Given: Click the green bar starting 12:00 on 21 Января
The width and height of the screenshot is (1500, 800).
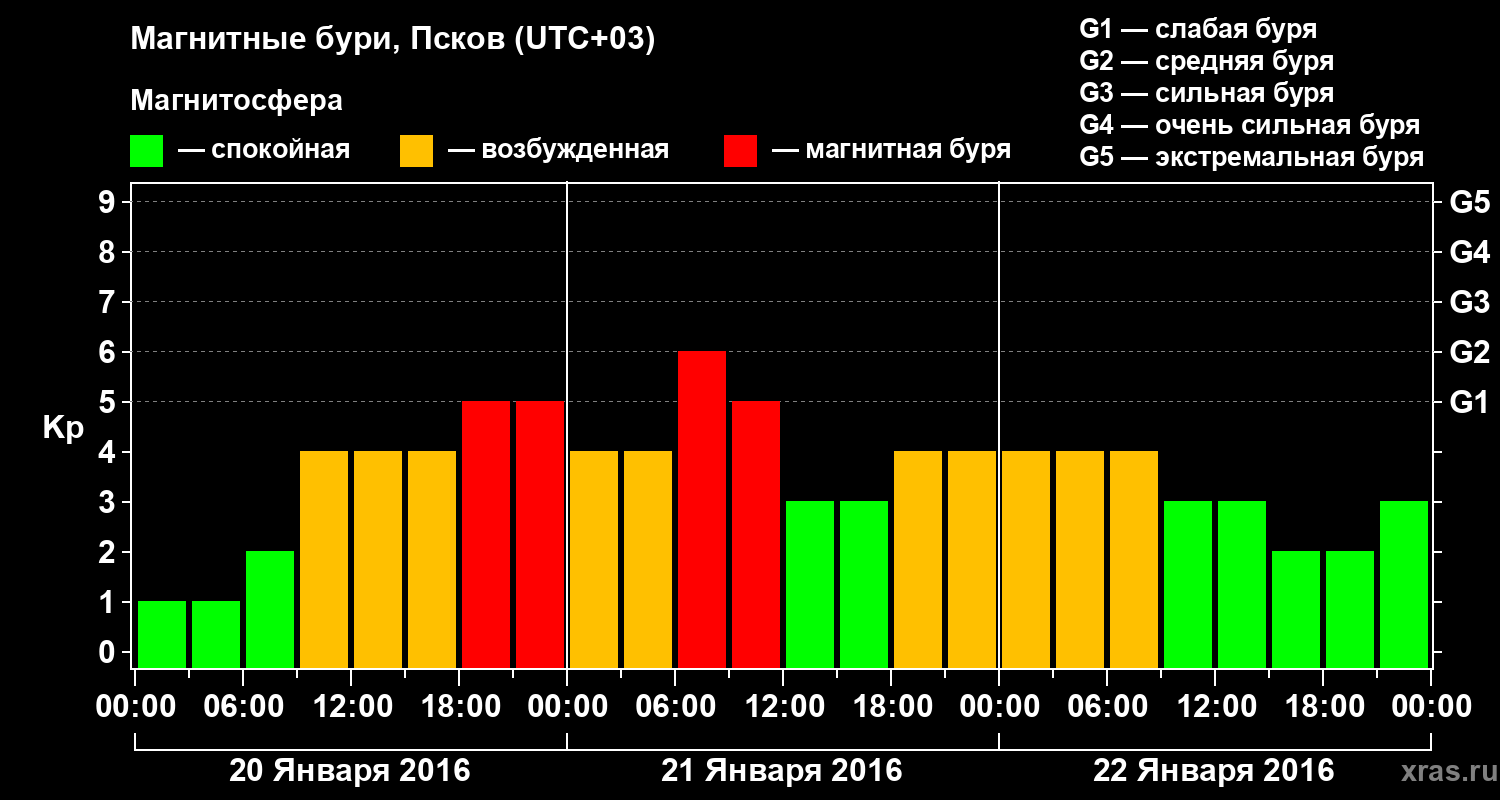Looking at the screenshot, I should coord(810,584).
